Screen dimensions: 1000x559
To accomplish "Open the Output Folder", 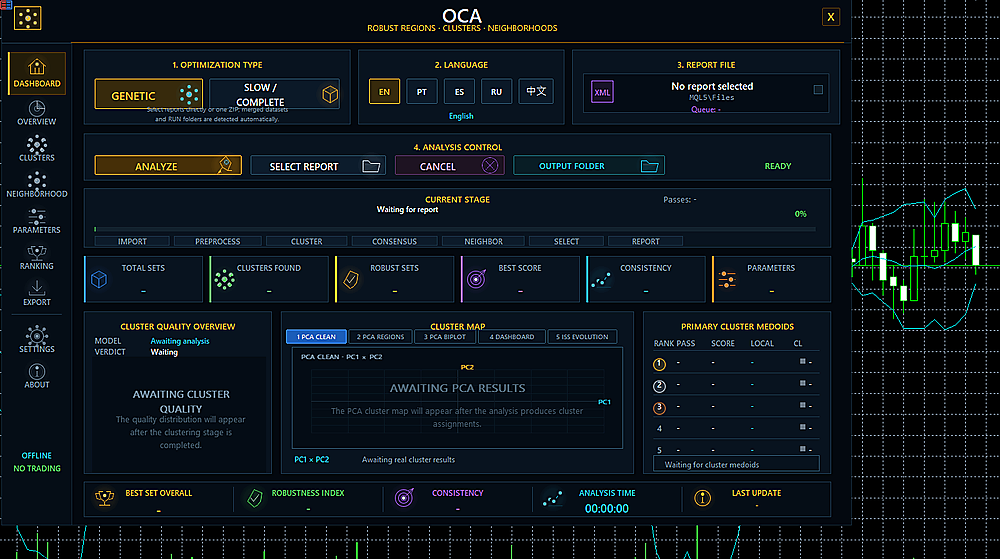I will tap(589, 166).
